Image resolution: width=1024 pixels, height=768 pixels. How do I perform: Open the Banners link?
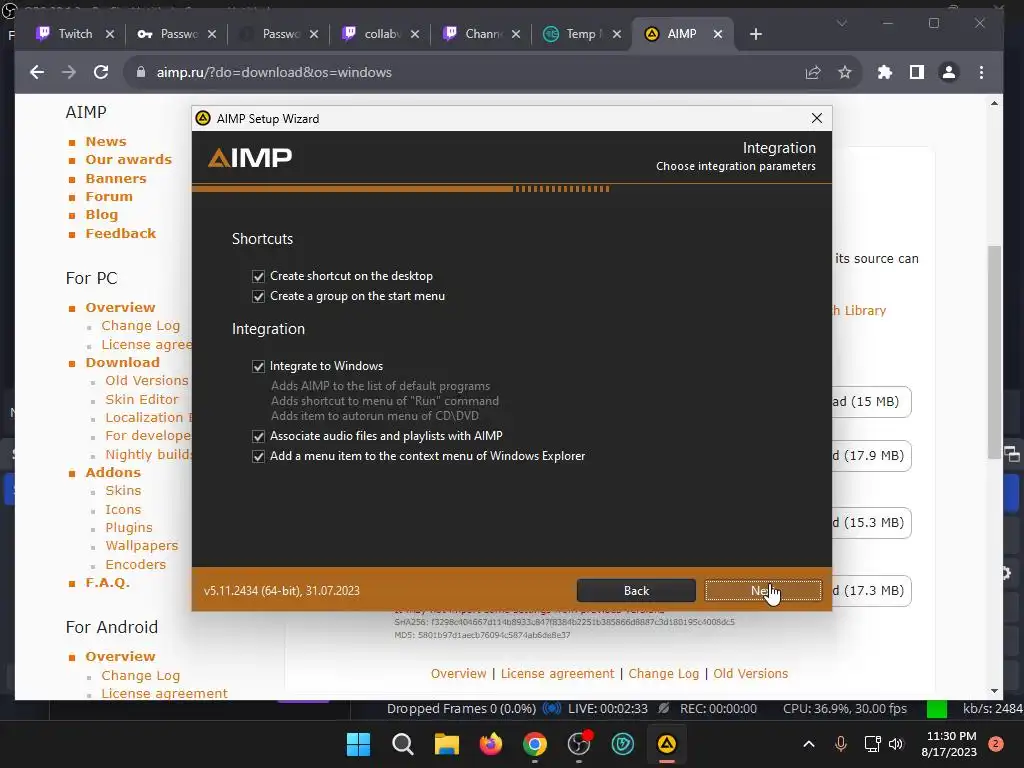116,178
